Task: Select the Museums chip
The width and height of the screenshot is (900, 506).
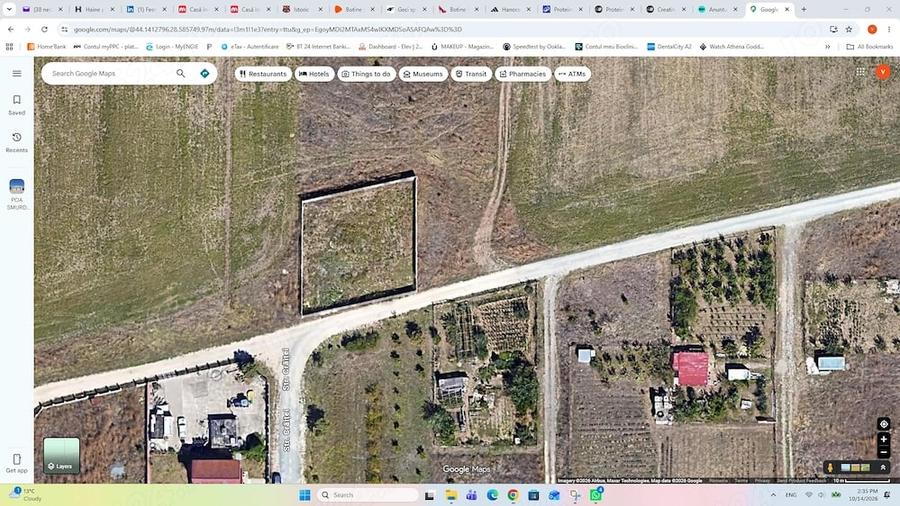Action: point(423,74)
